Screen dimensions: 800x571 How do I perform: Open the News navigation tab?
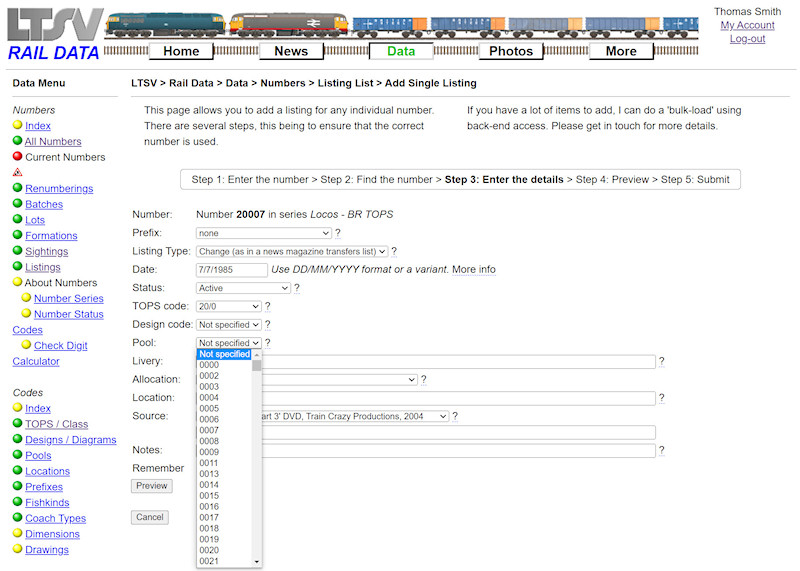coord(291,51)
